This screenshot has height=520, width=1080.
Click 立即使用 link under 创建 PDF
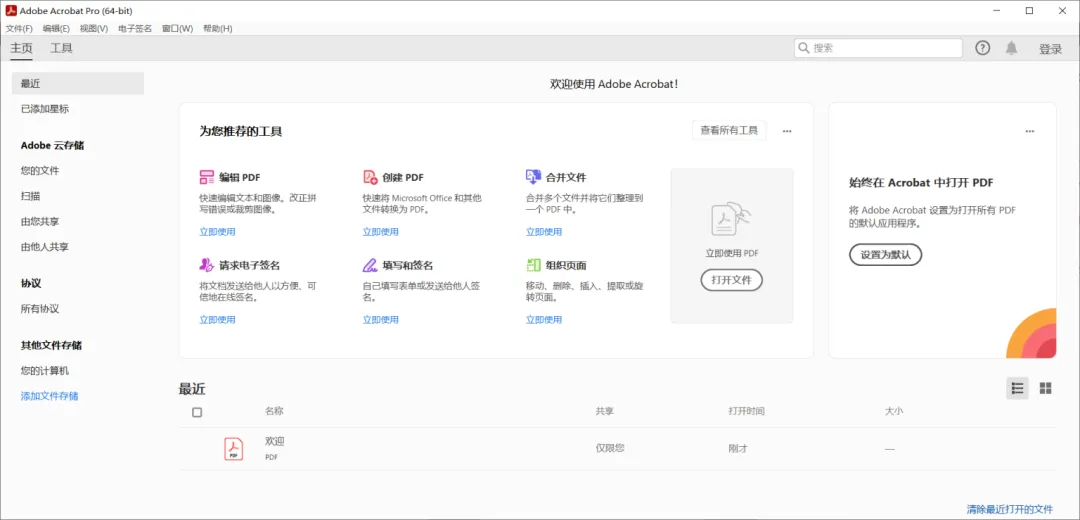tap(381, 232)
